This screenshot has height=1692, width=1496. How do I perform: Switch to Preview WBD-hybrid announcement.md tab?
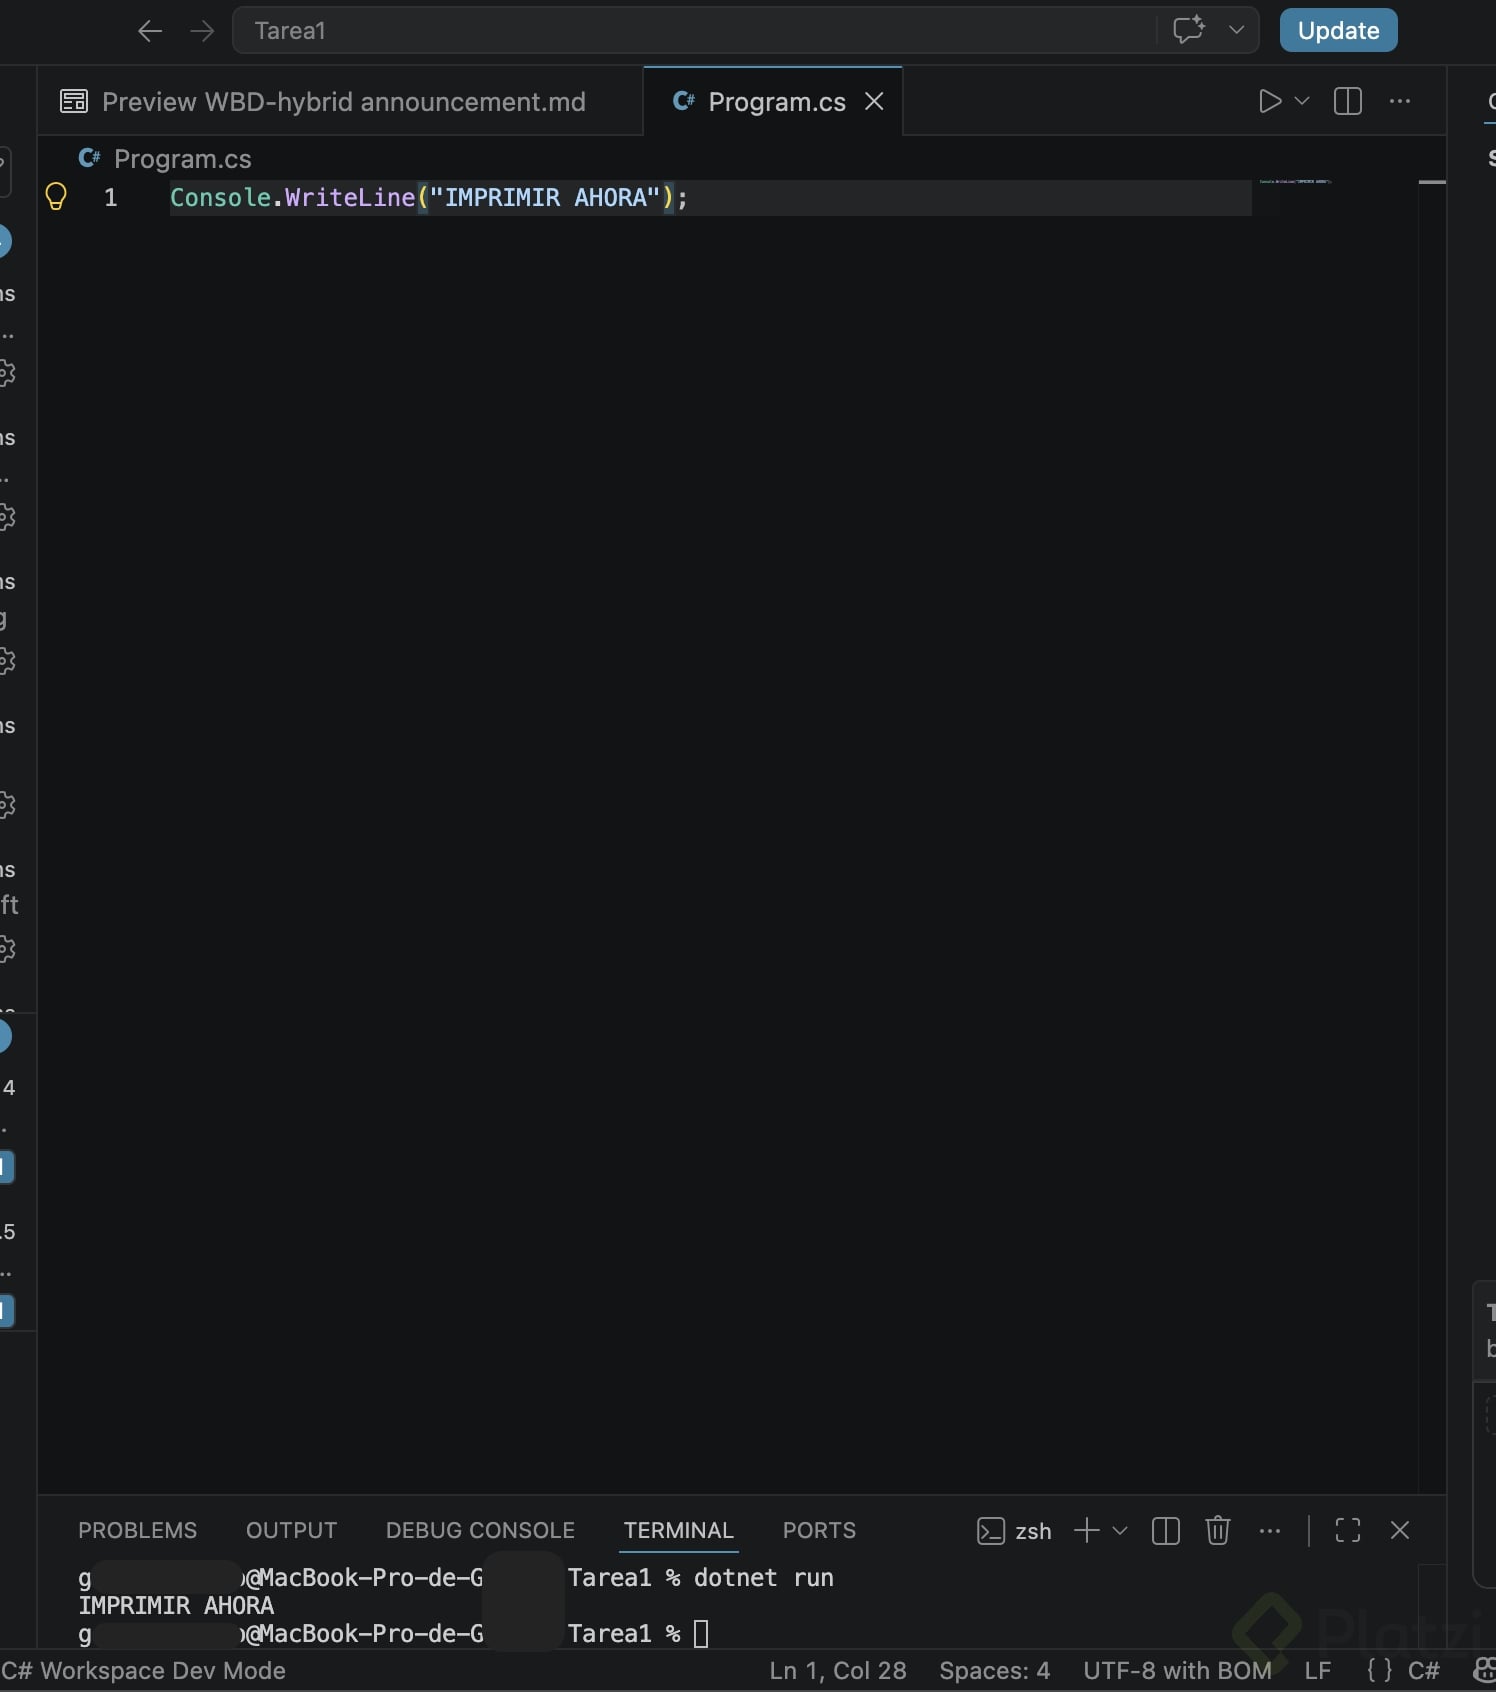(324, 102)
